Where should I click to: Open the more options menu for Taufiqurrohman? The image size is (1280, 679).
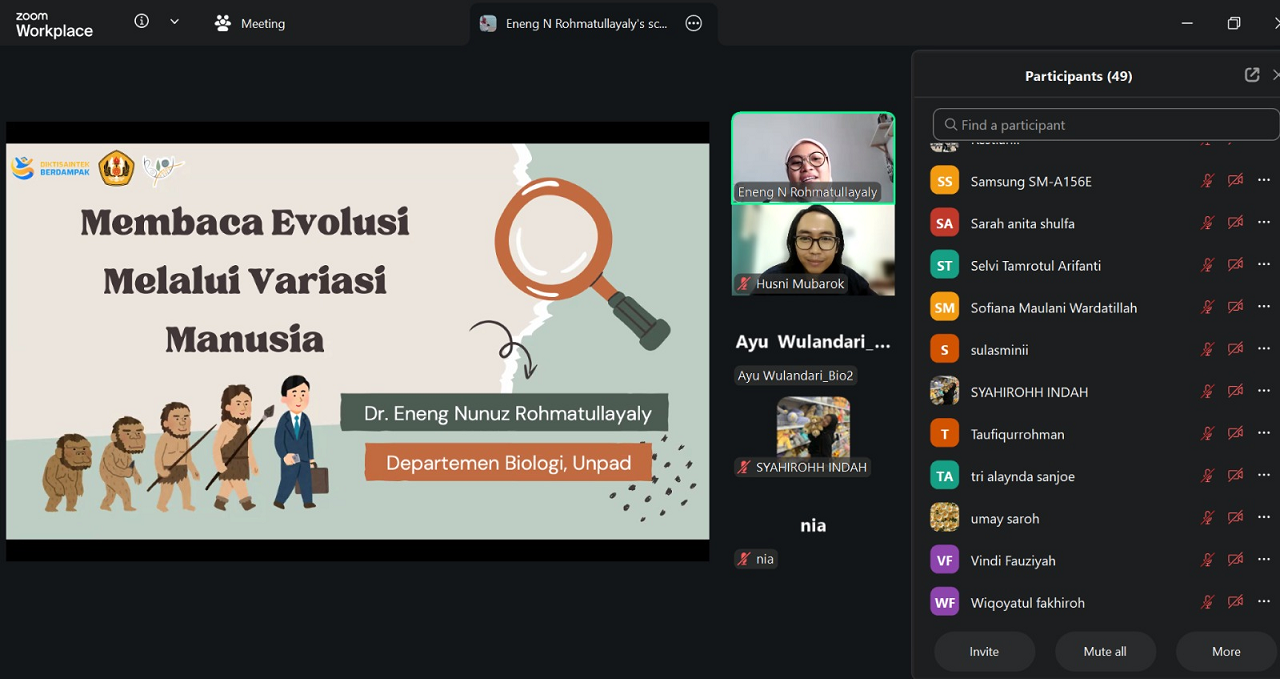(1264, 434)
